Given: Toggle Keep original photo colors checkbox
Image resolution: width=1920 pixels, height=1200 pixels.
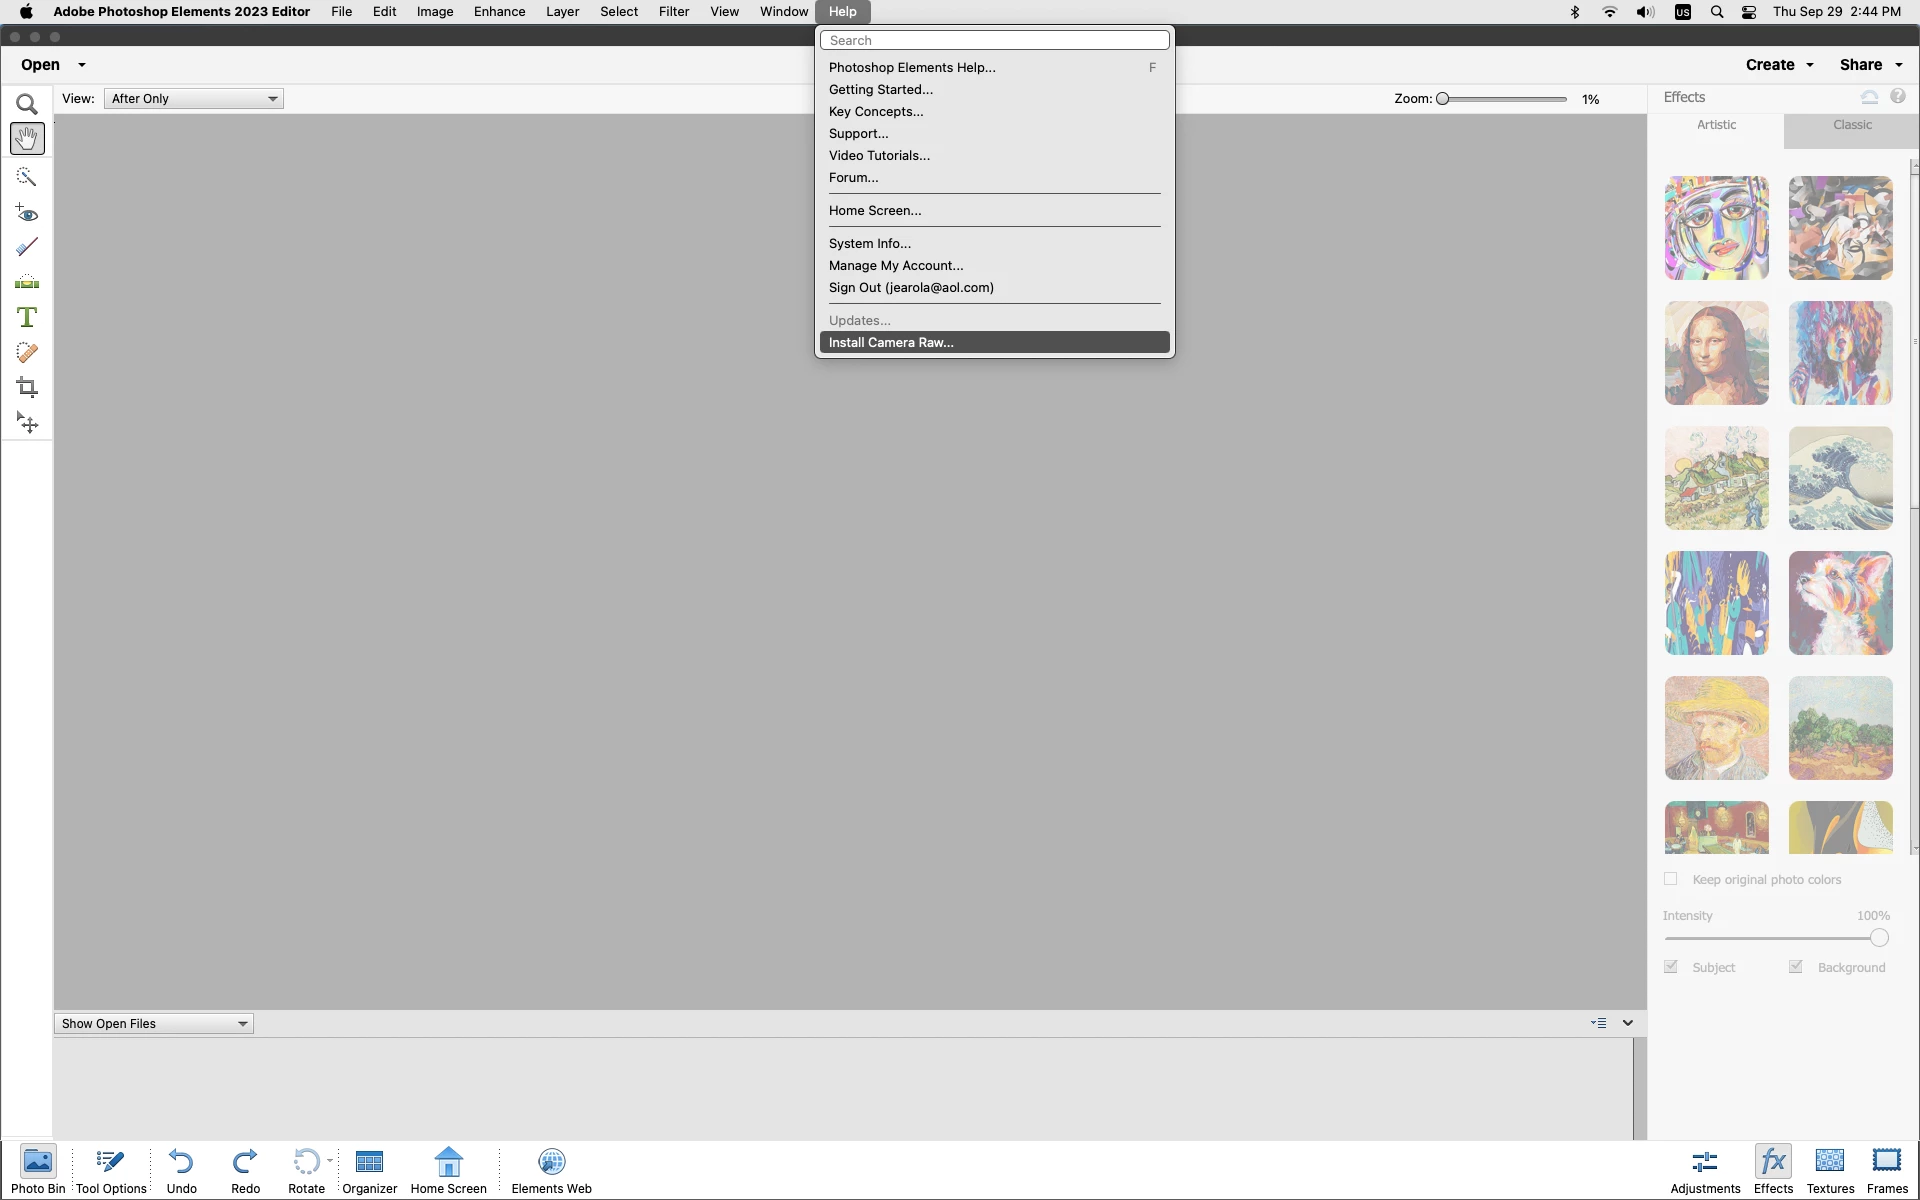Looking at the screenshot, I should (1670, 879).
